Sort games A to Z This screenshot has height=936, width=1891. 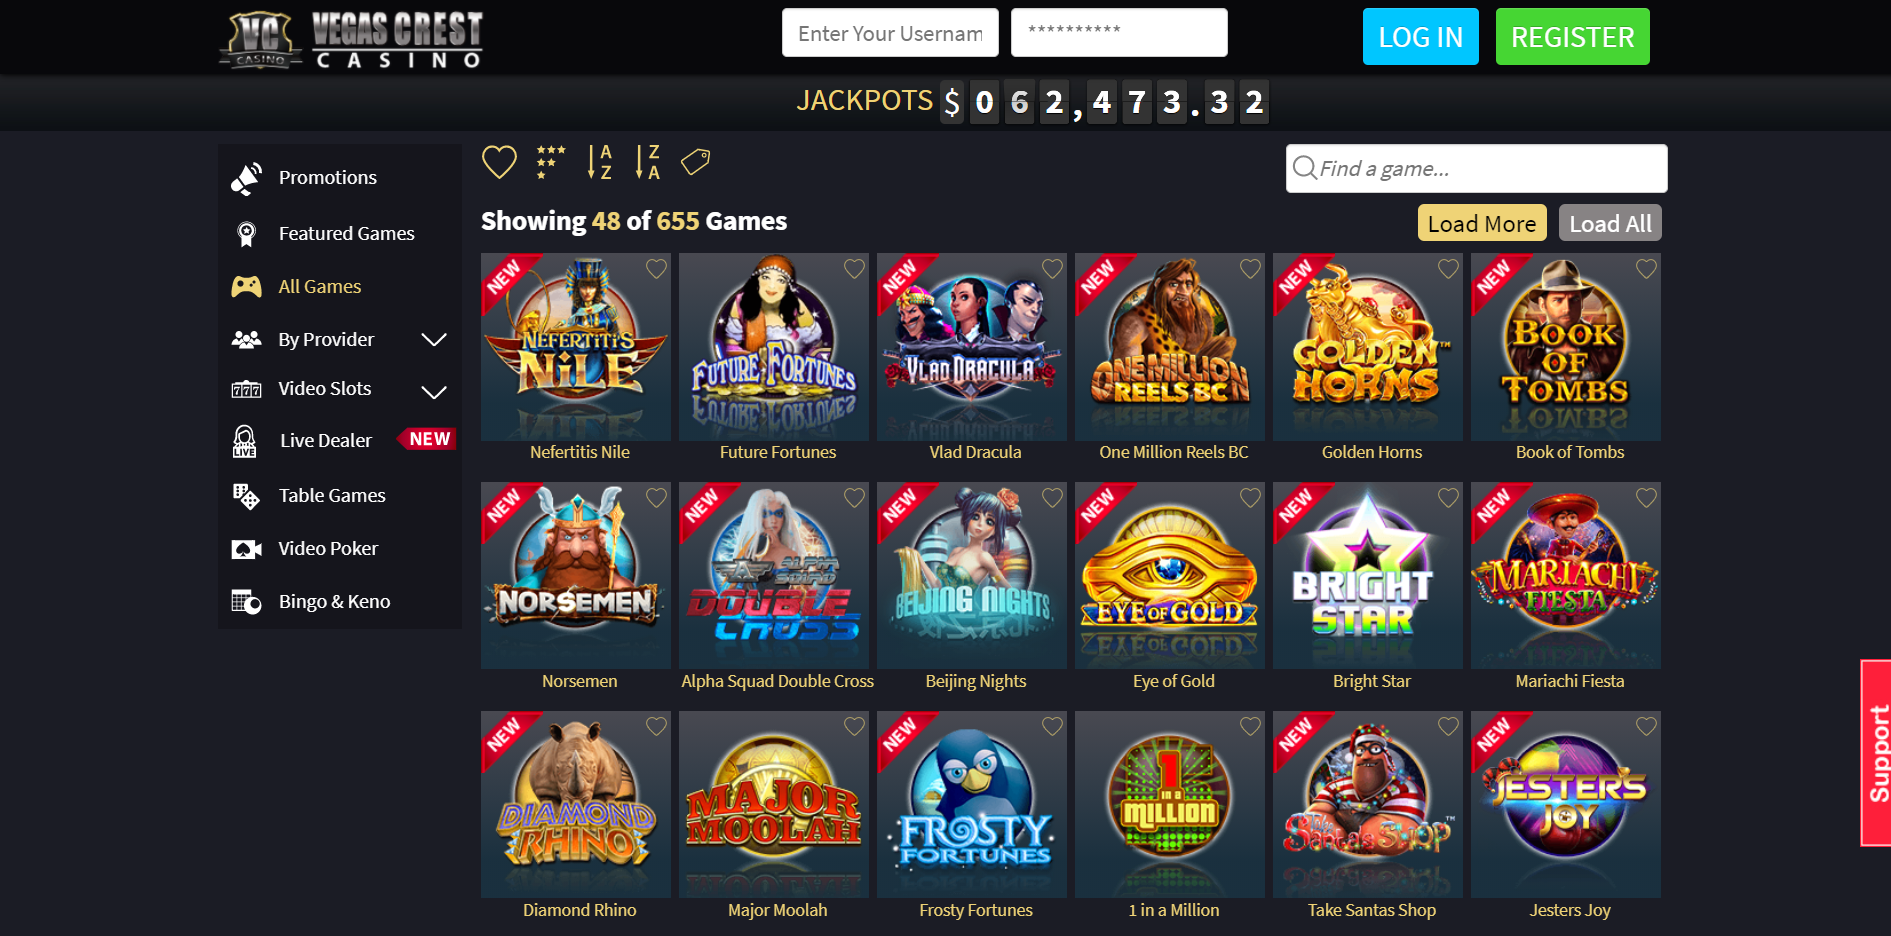(599, 162)
